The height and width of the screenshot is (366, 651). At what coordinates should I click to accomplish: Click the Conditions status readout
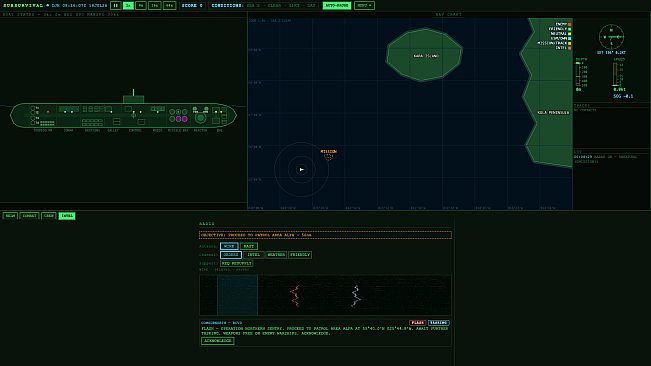pyautogui.click(x=263, y=5)
